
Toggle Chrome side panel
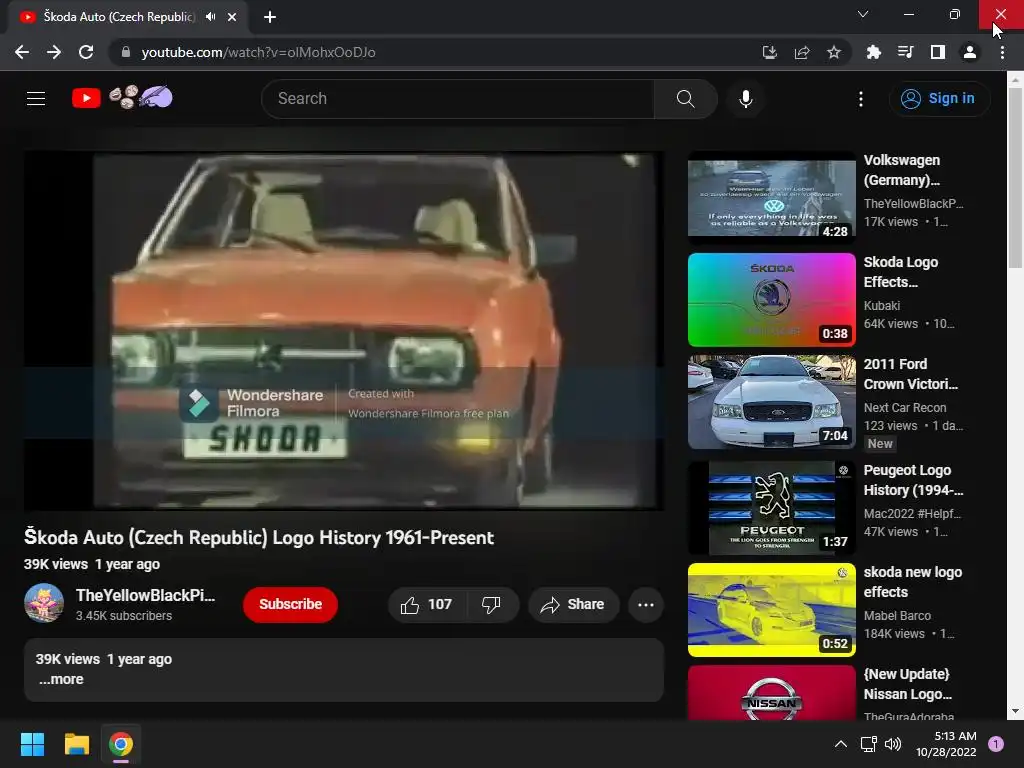[938, 52]
